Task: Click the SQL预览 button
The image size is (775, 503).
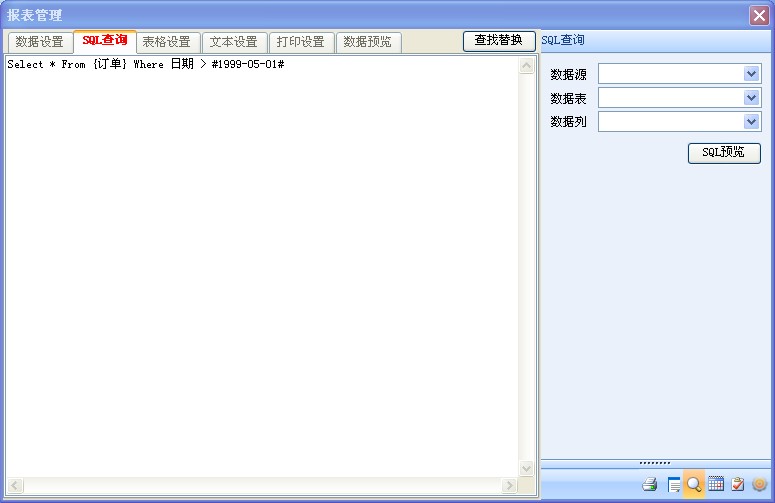Action: click(x=724, y=153)
